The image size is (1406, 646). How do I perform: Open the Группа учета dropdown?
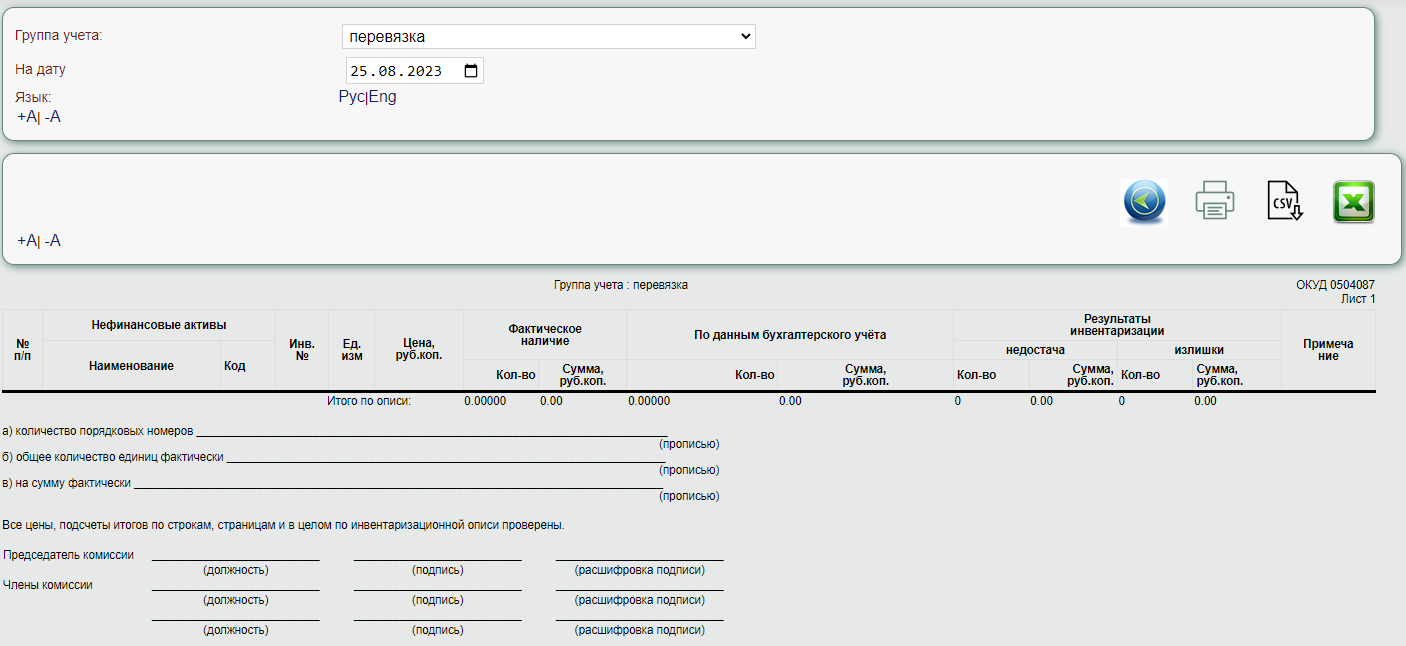point(548,37)
